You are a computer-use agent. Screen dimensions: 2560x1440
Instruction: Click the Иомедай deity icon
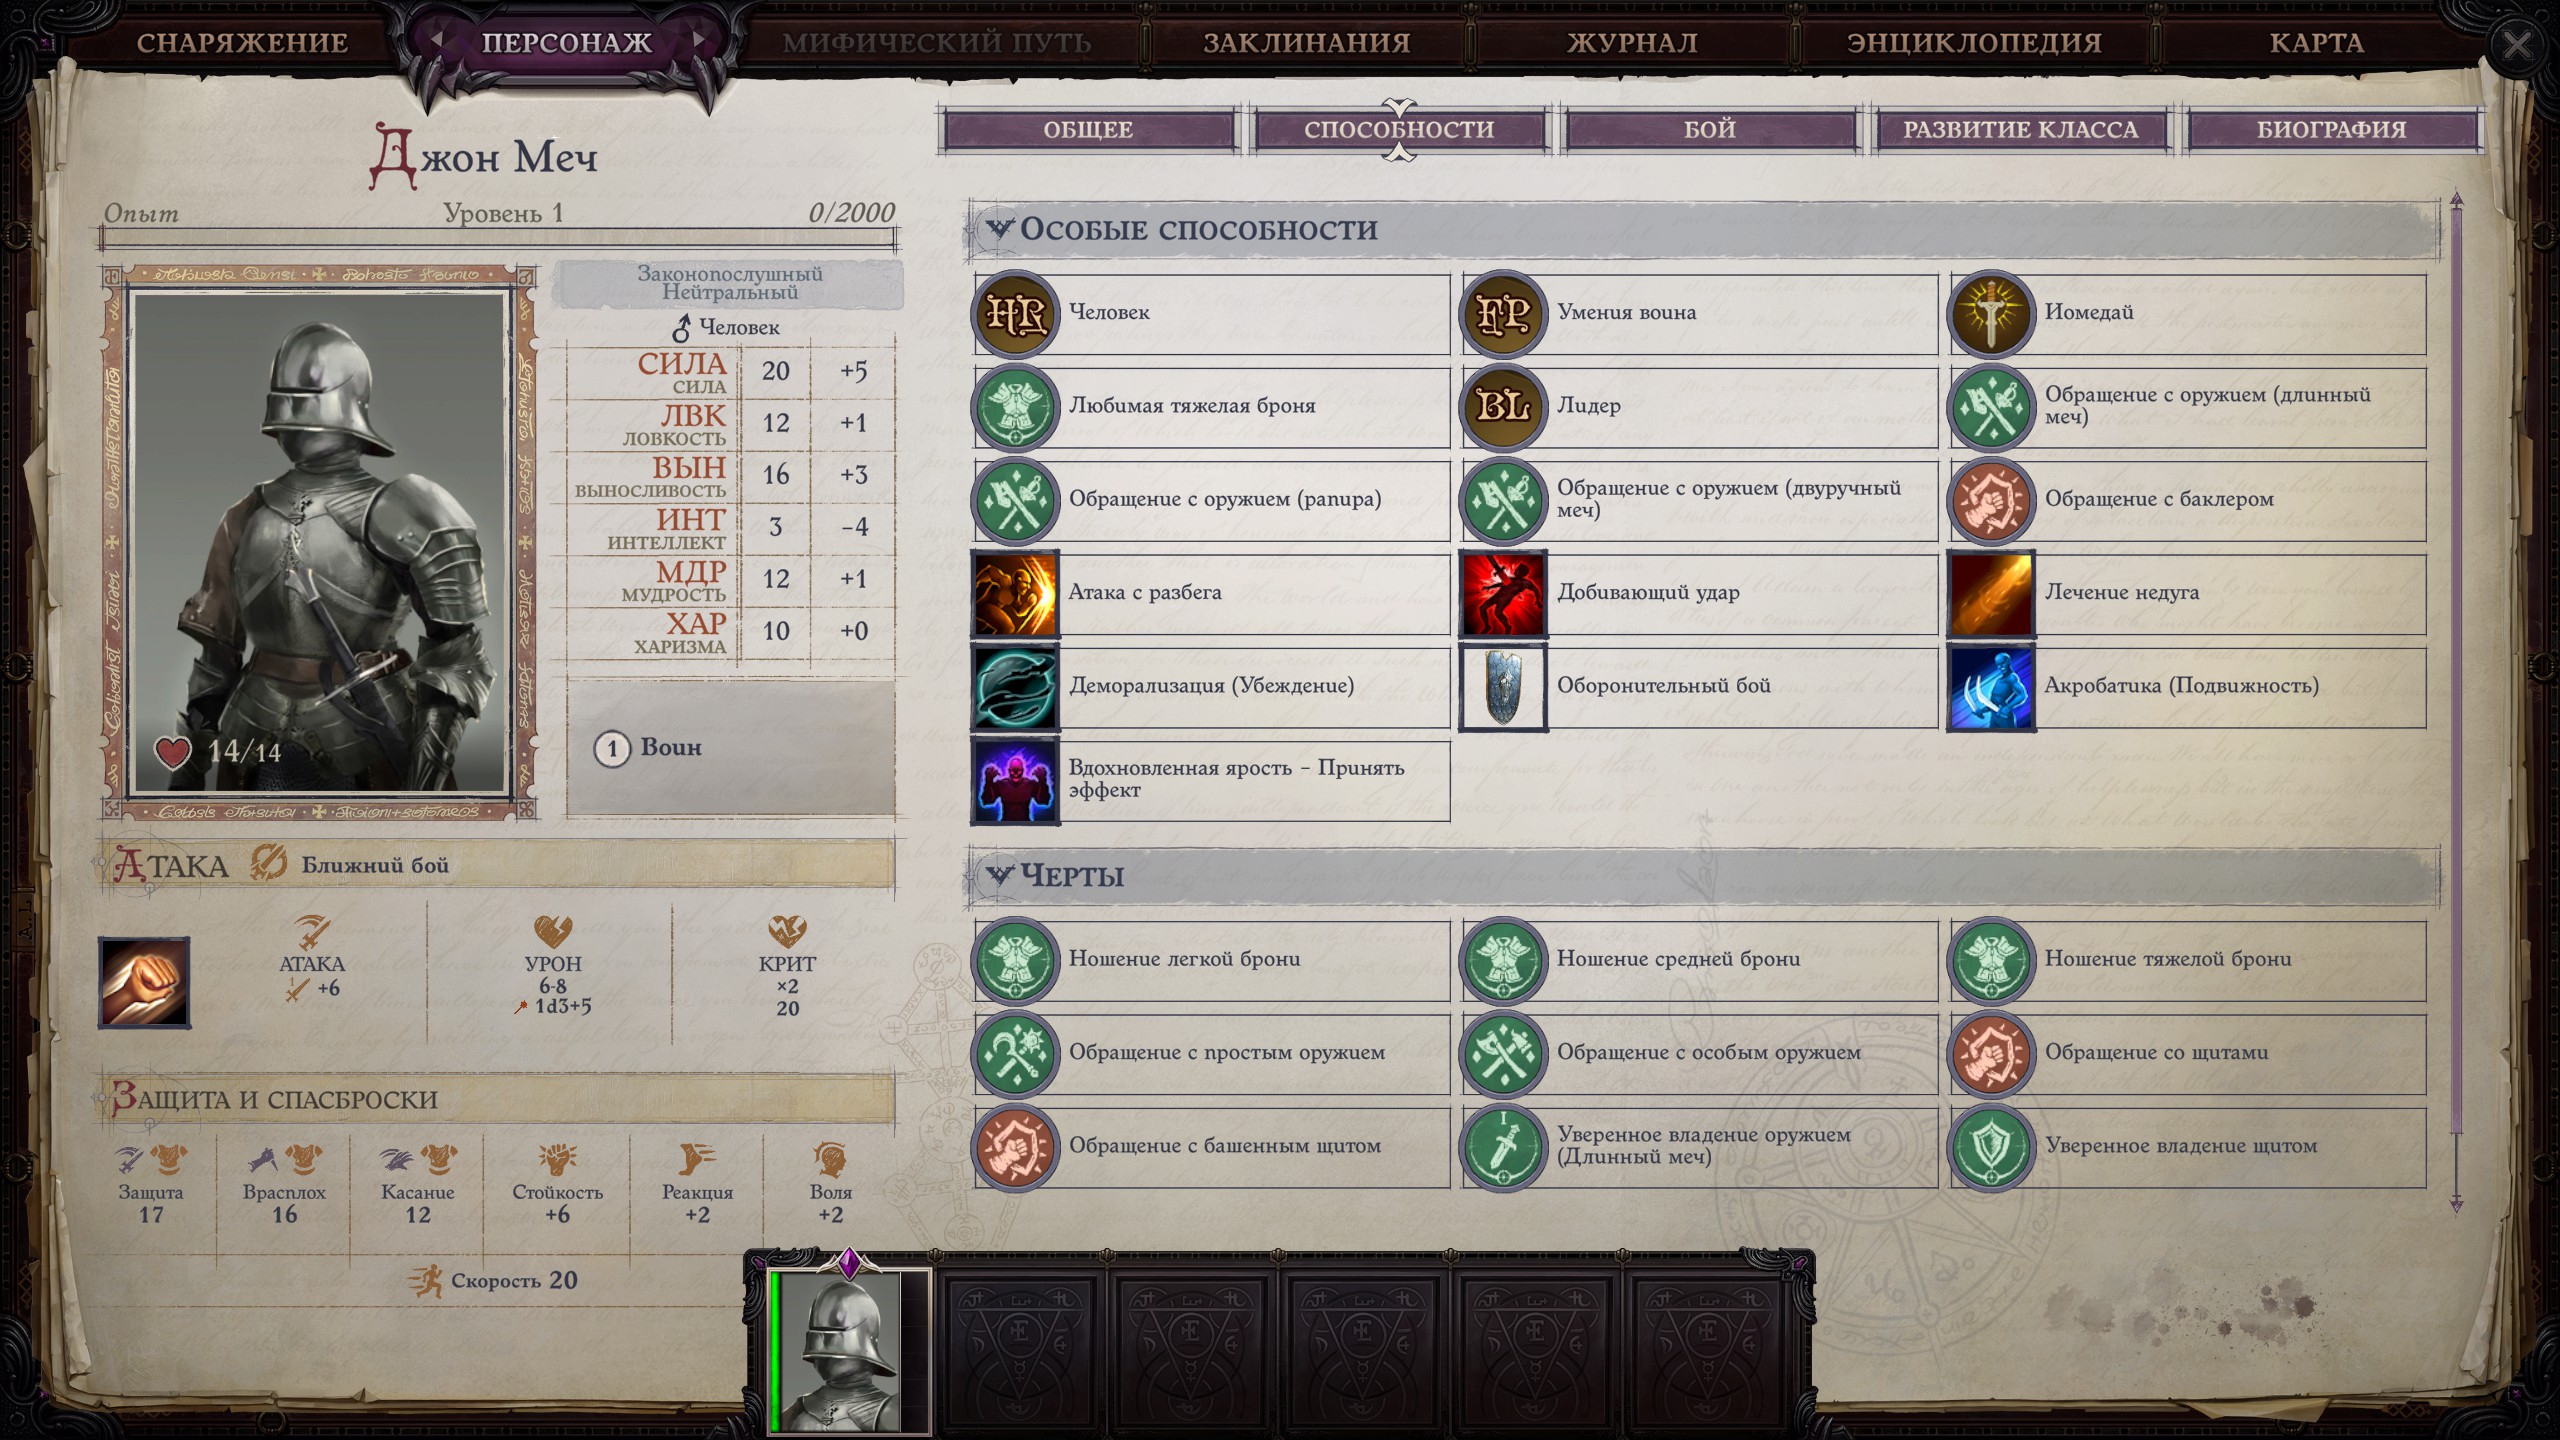1991,313
